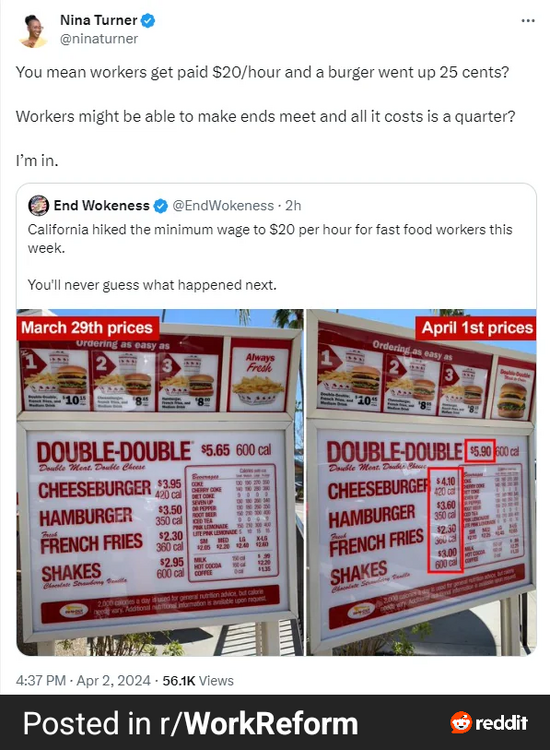
Task: Open the @EndWokeness handle link
Action: (223, 206)
